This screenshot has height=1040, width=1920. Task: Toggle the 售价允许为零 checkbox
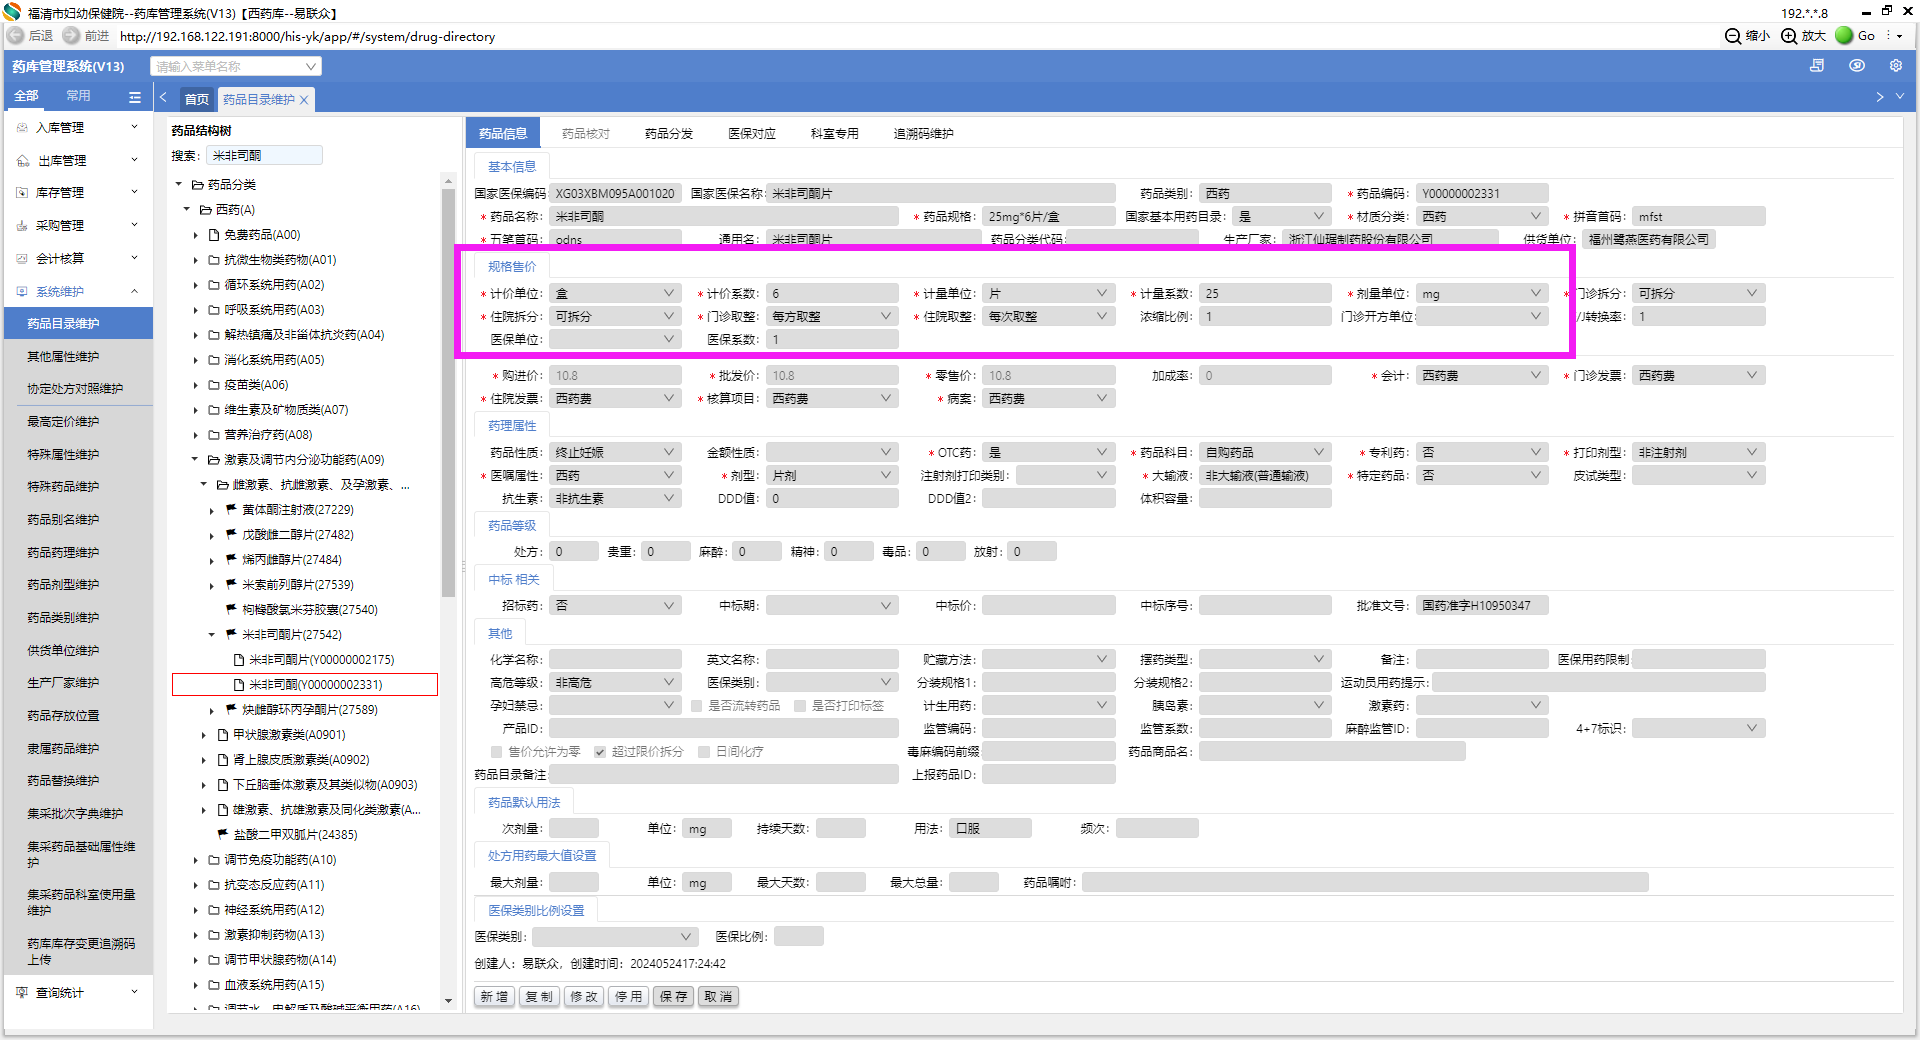(x=496, y=752)
